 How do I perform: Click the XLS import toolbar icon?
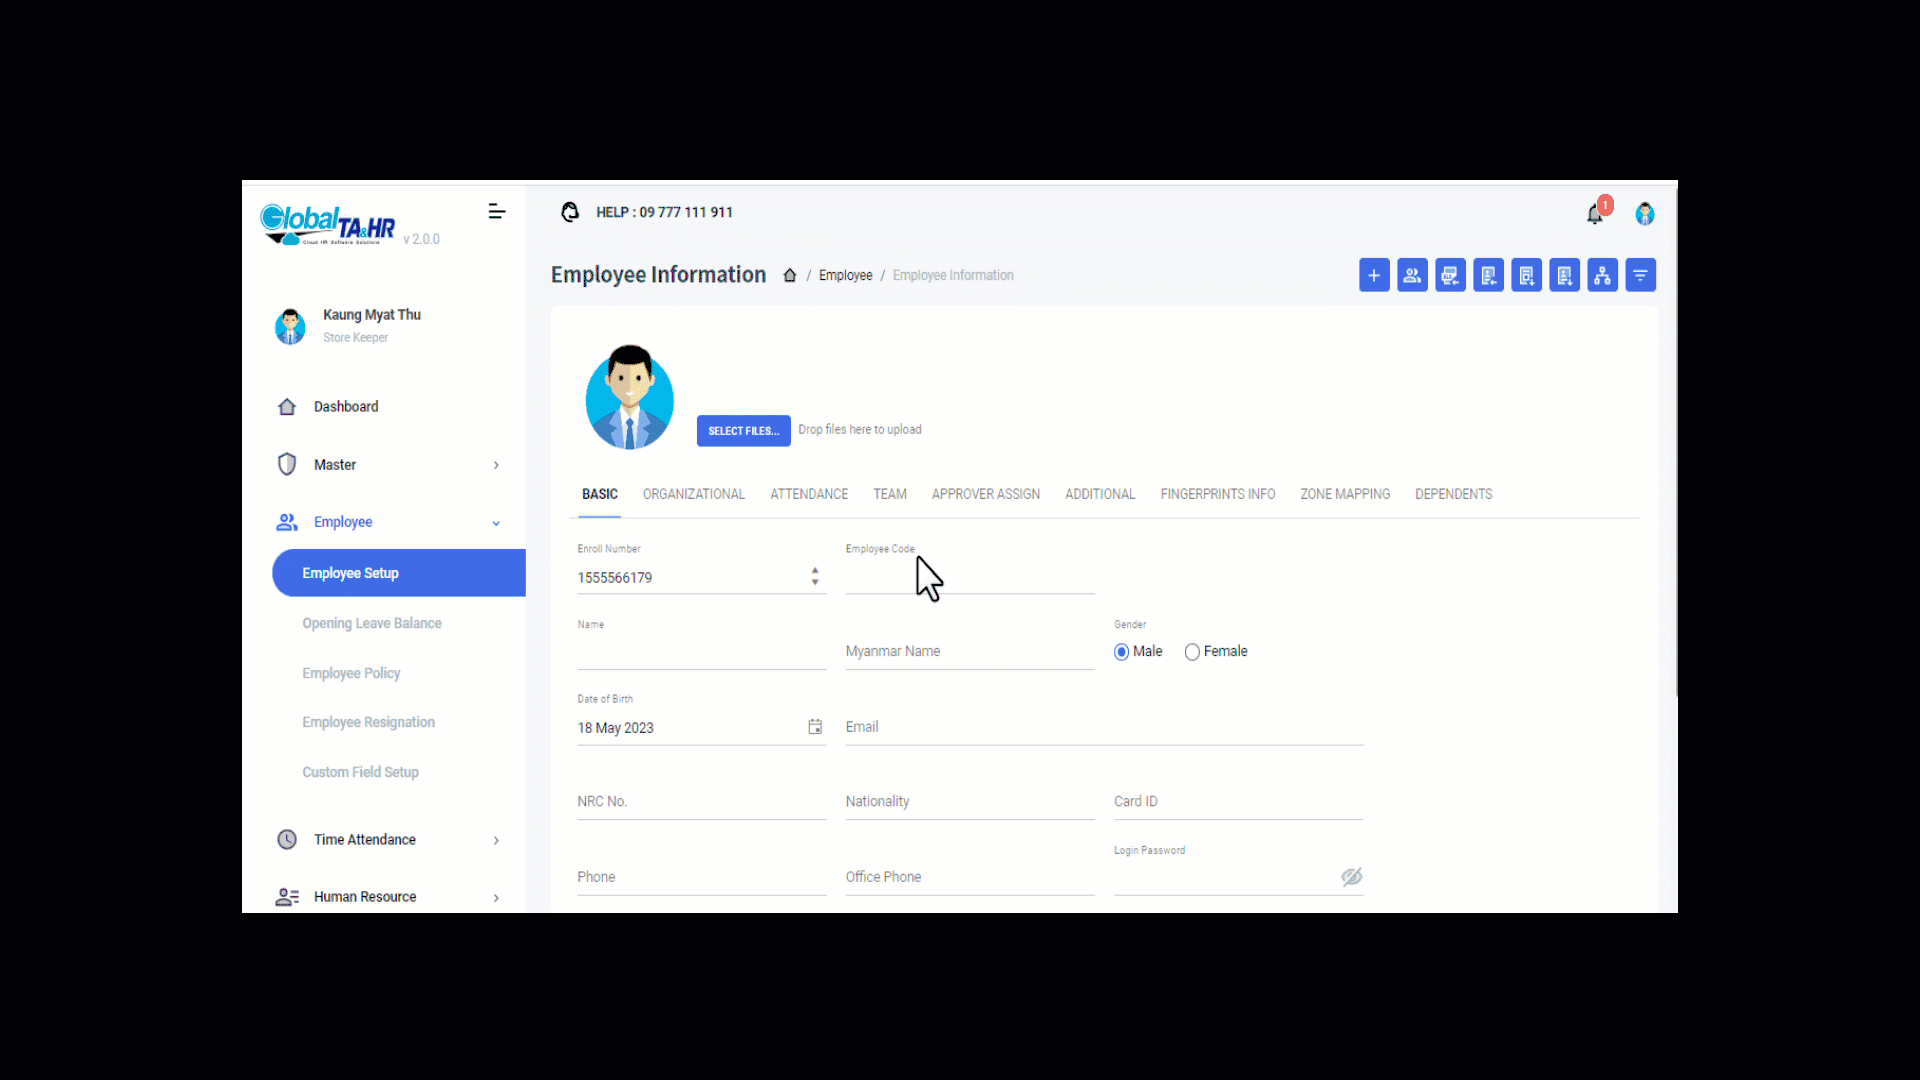(x=1450, y=275)
